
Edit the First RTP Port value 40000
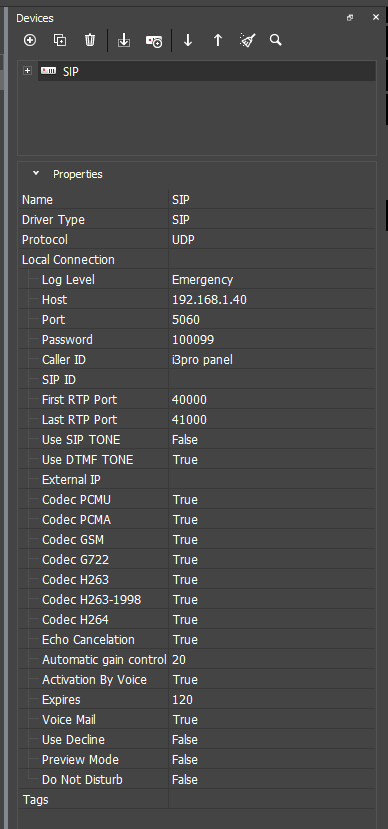(272, 400)
